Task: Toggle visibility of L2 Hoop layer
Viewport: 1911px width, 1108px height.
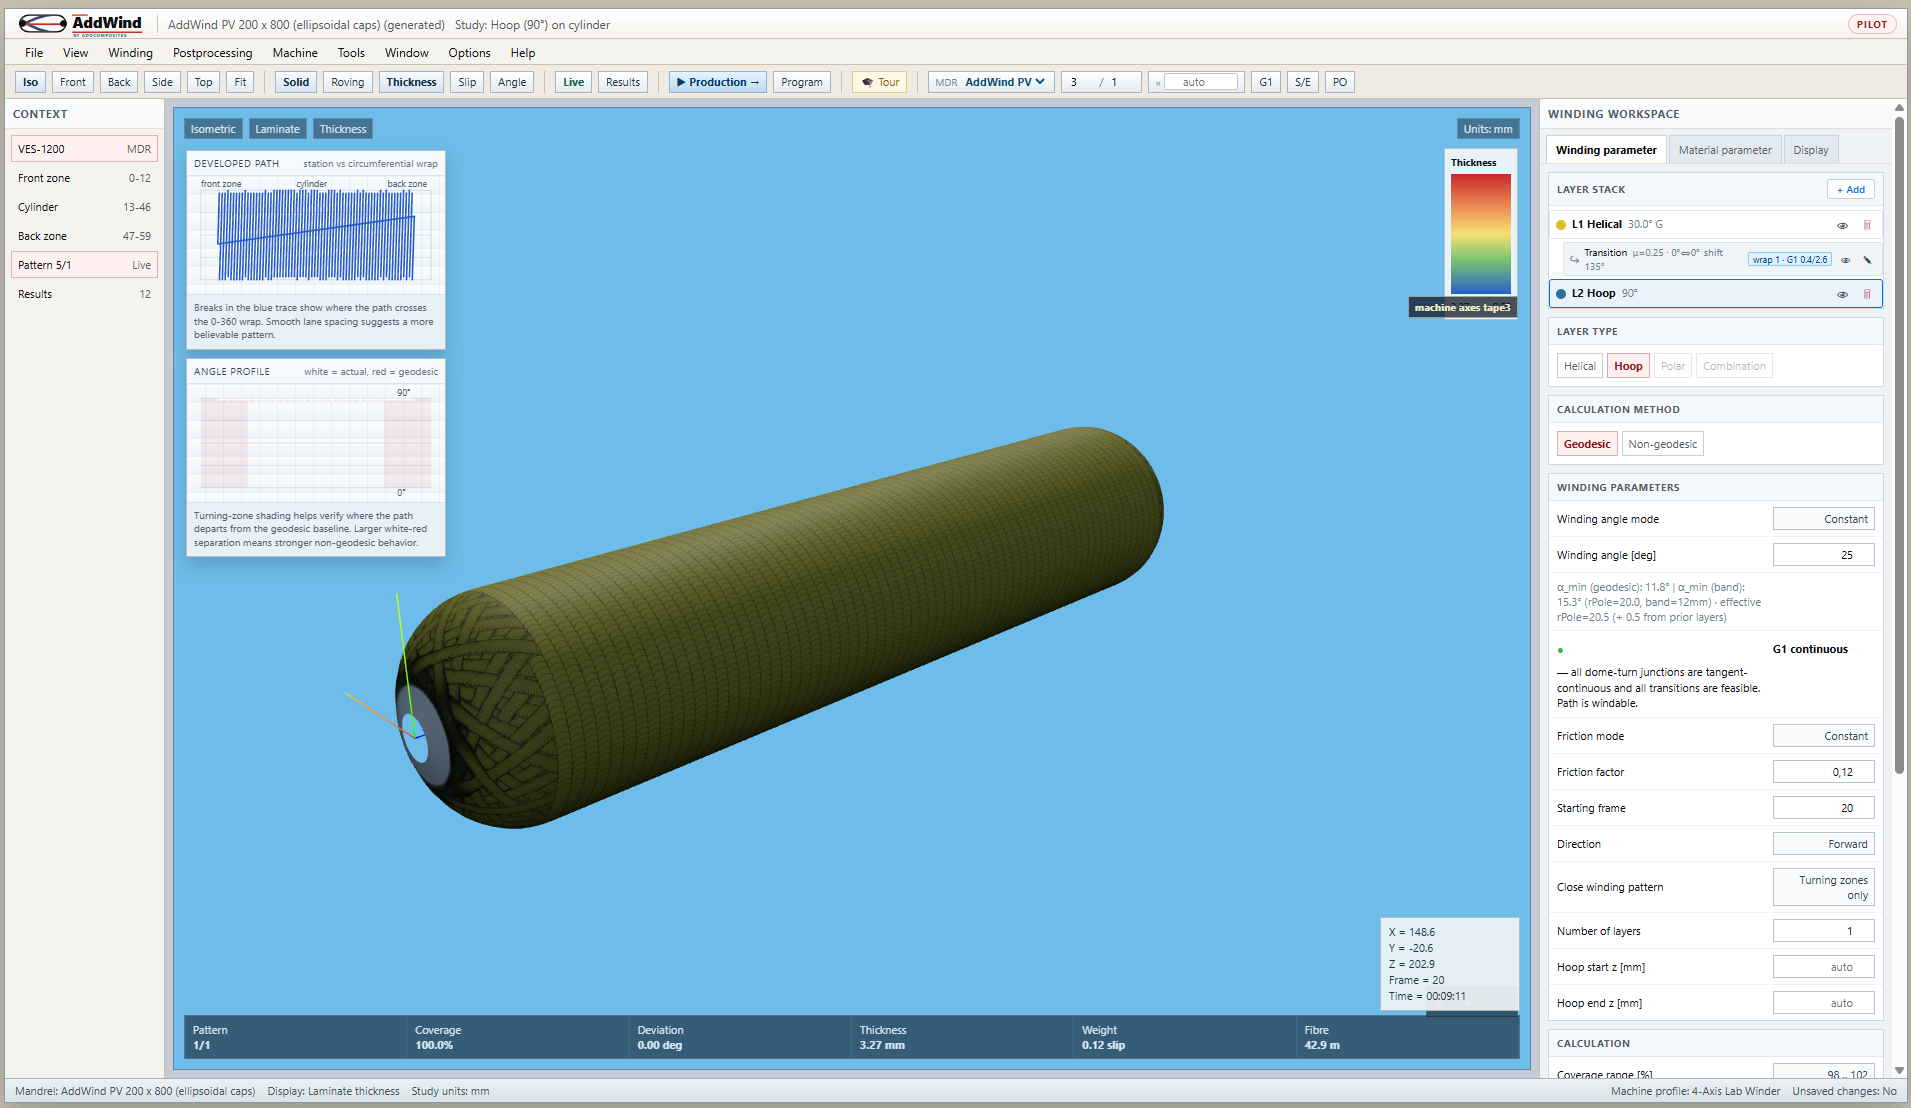Action: click(x=1842, y=294)
